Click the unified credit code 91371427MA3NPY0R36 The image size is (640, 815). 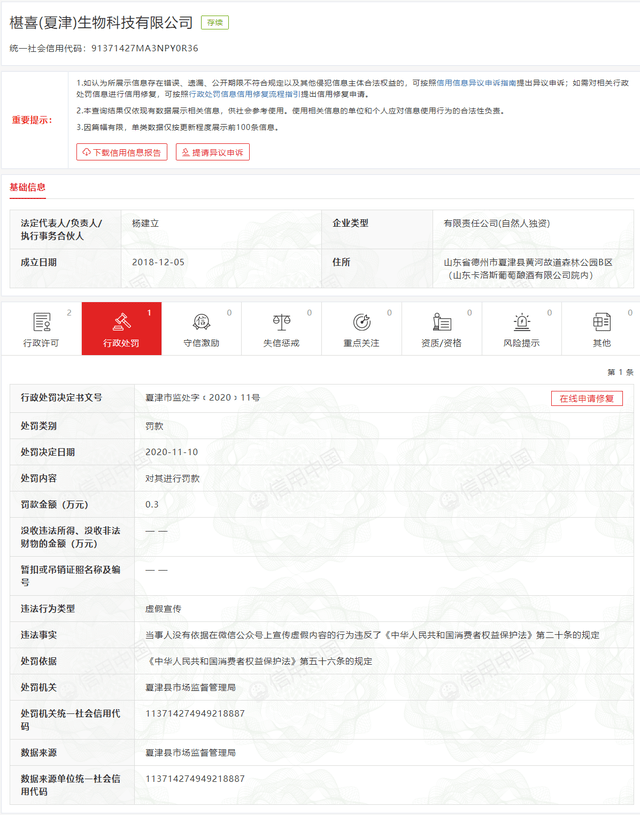144,47
